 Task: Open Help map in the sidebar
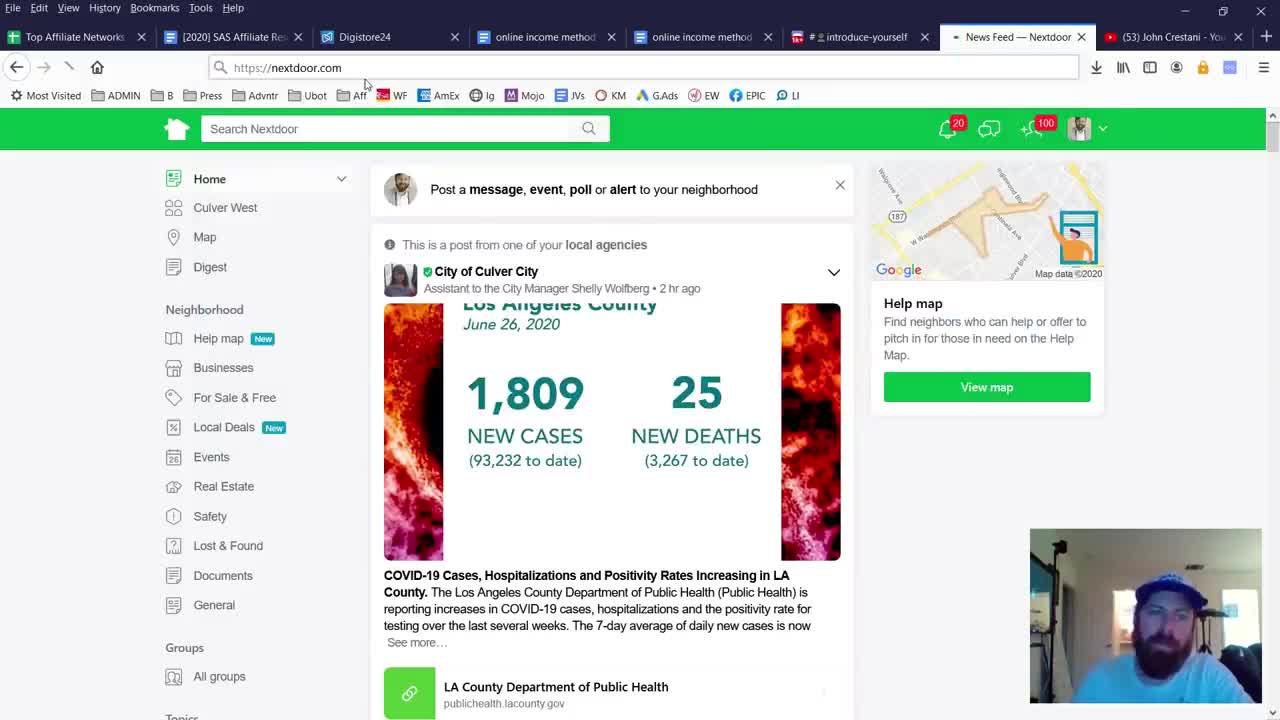[218, 339]
